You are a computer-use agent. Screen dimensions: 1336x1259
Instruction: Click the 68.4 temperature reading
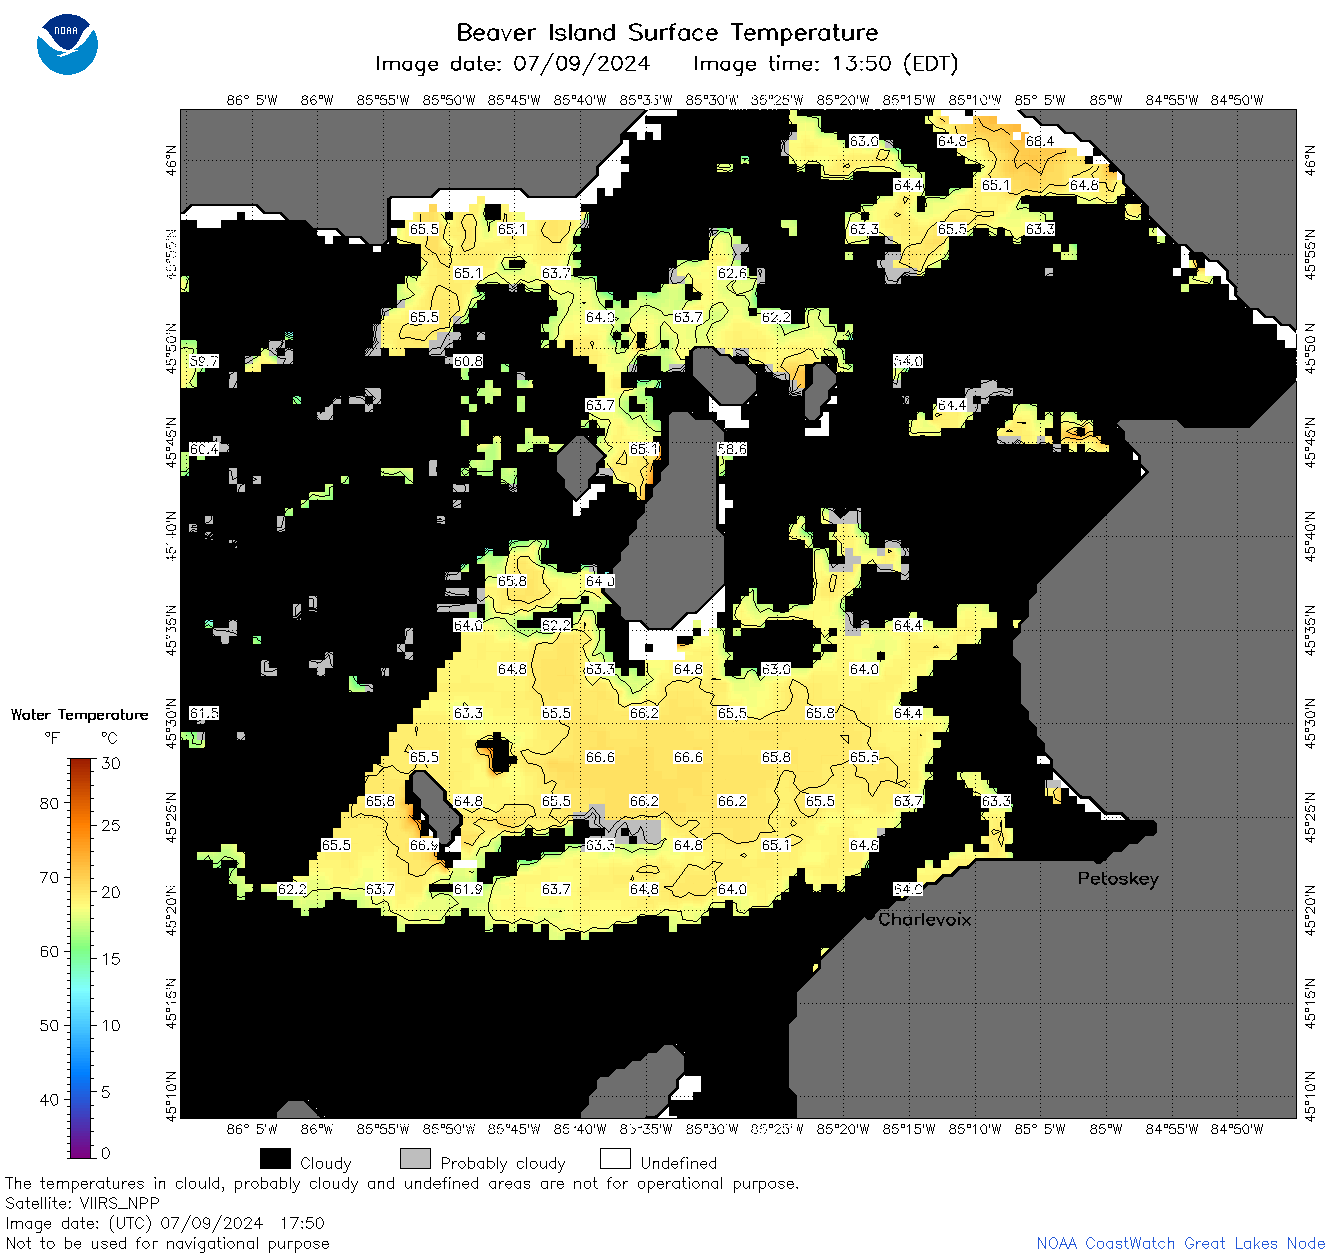(x=1040, y=141)
